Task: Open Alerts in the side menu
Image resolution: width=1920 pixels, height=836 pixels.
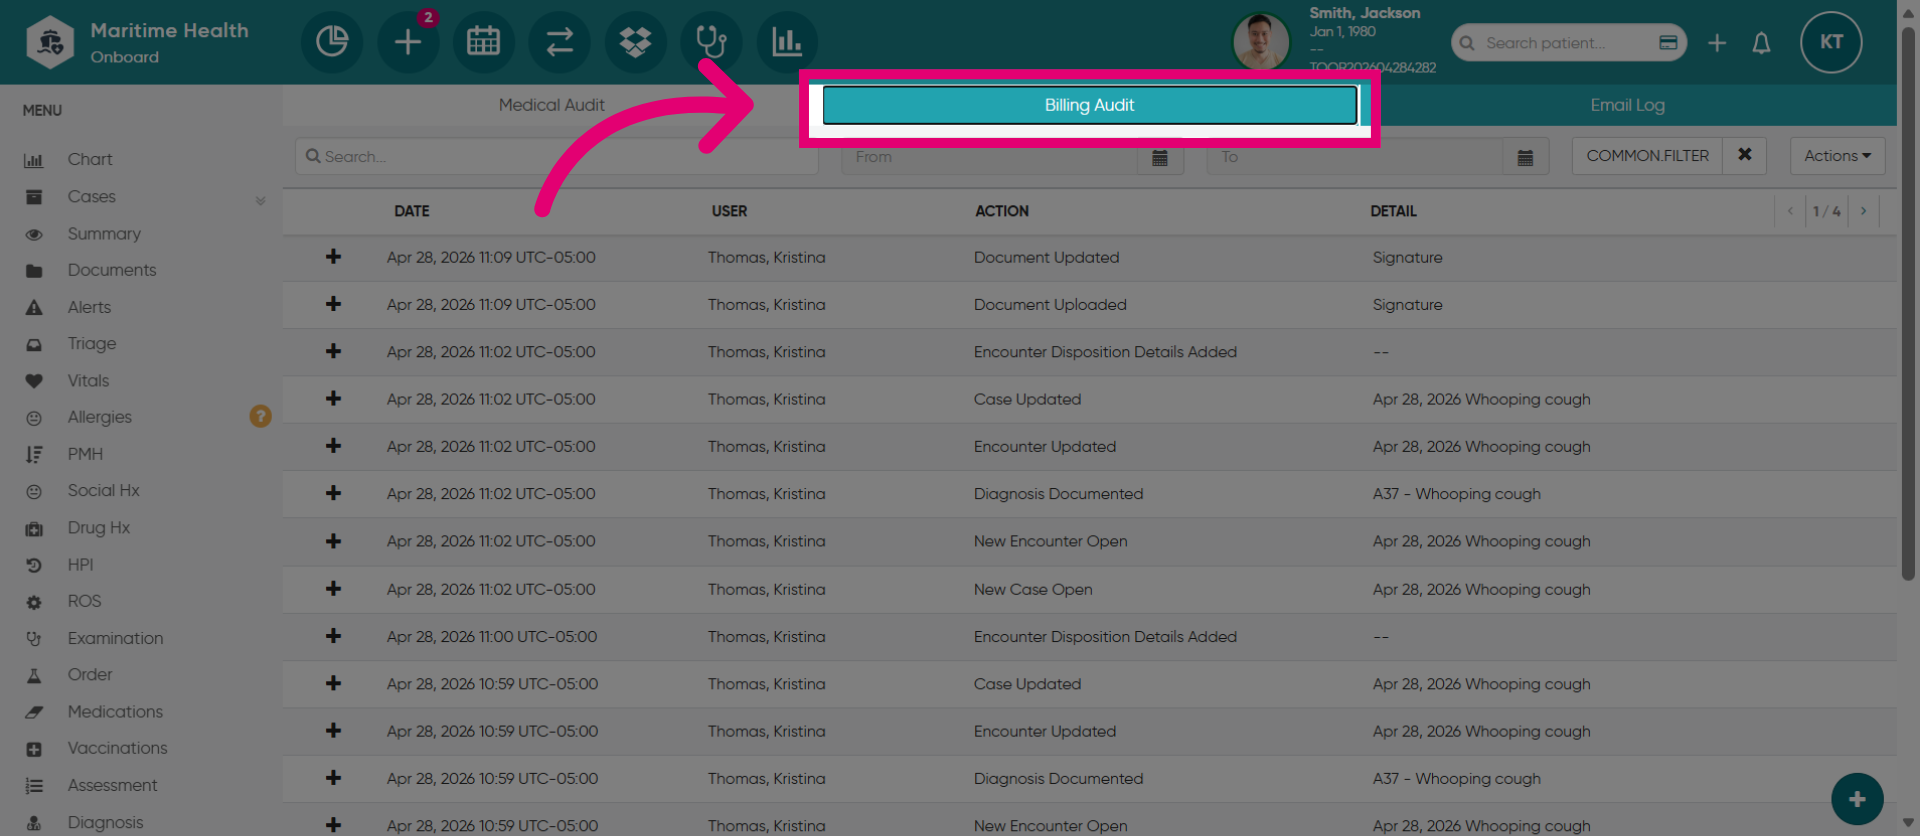Action: (x=89, y=307)
